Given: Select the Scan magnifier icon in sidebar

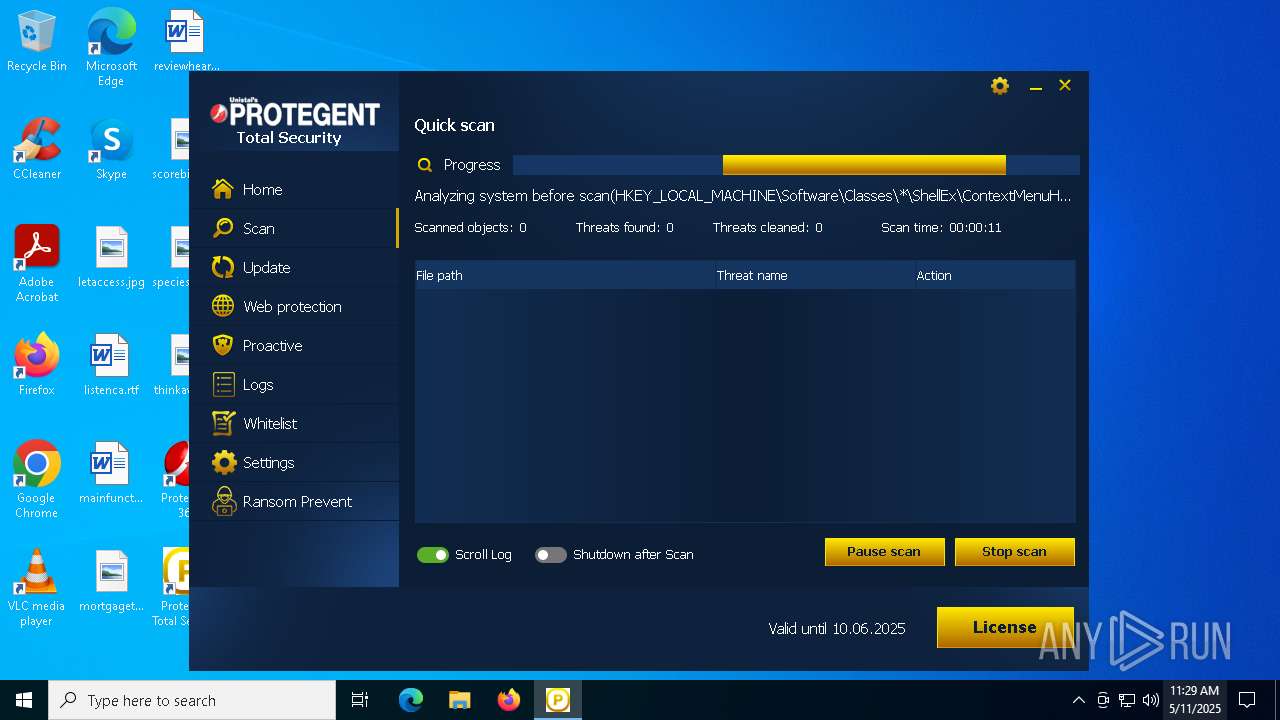Looking at the screenshot, I should tap(223, 228).
